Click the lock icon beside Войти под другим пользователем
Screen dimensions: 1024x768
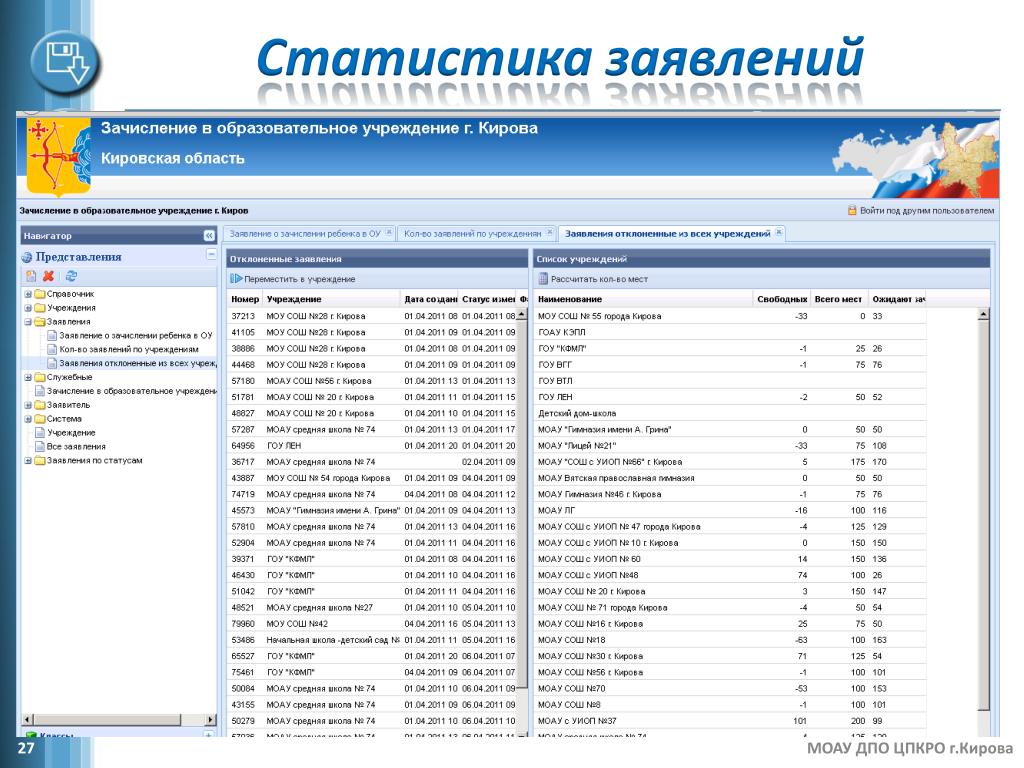pos(852,210)
